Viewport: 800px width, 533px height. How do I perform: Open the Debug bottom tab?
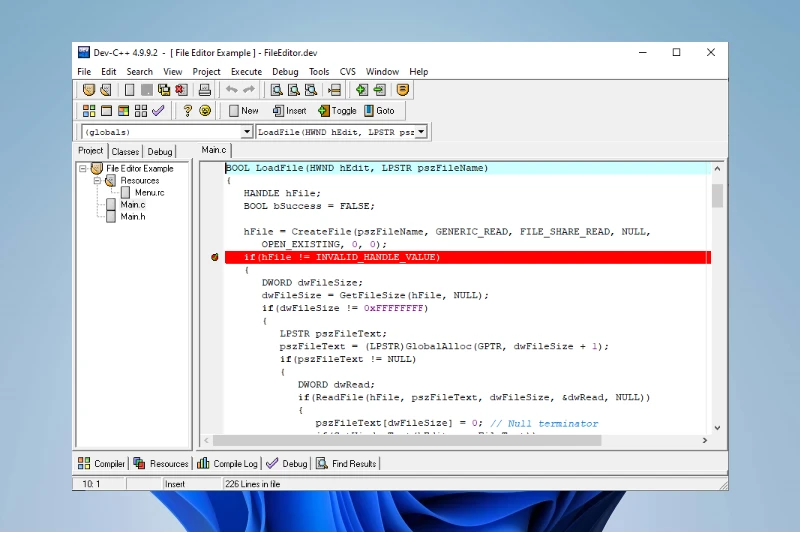(x=287, y=464)
